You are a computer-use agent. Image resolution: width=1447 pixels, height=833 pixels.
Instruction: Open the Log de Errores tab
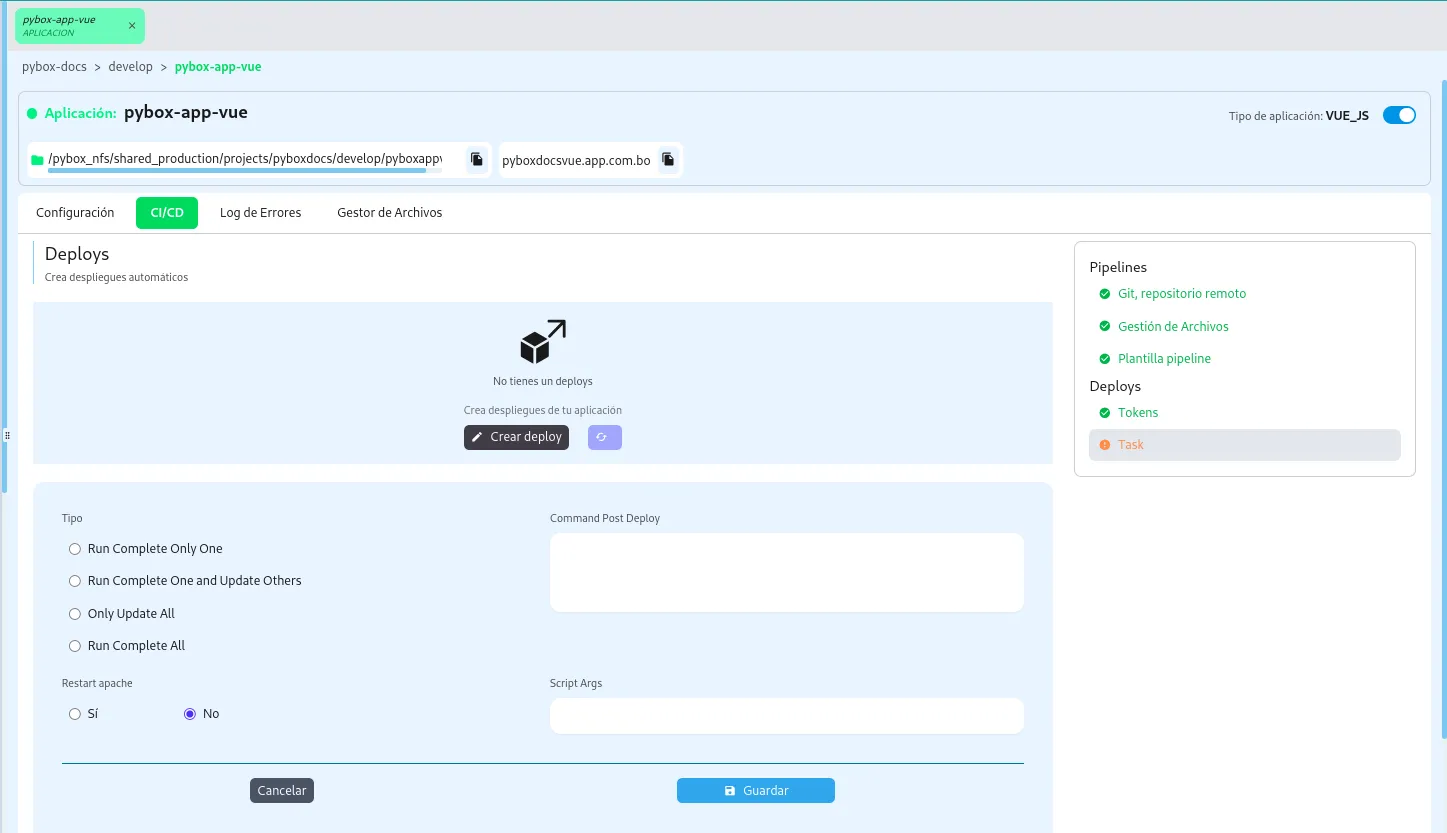point(260,213)
